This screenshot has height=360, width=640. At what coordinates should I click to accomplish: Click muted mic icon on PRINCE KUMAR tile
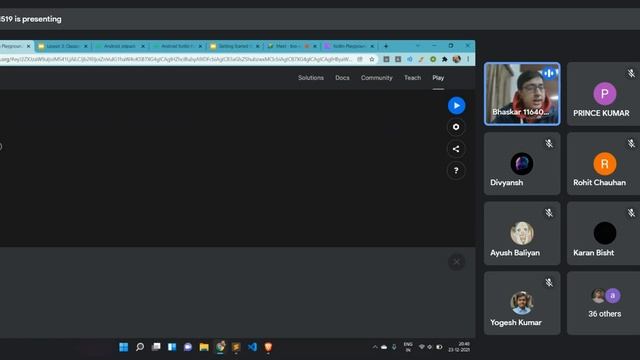631,73
